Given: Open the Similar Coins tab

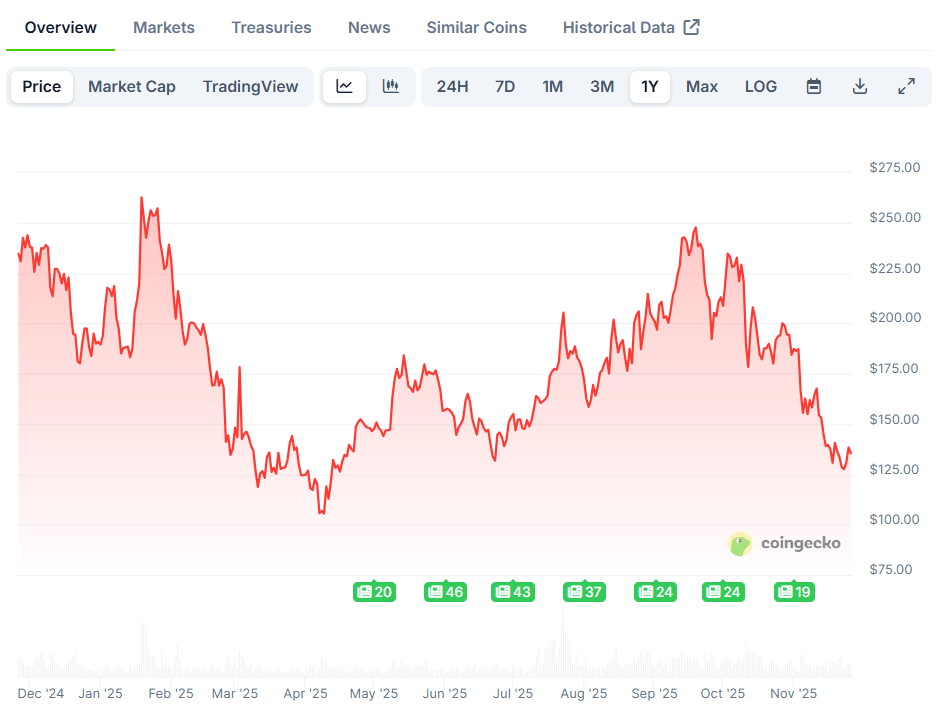Looking at the screenshot, I should pyautogui.click(x=476, y=27).
